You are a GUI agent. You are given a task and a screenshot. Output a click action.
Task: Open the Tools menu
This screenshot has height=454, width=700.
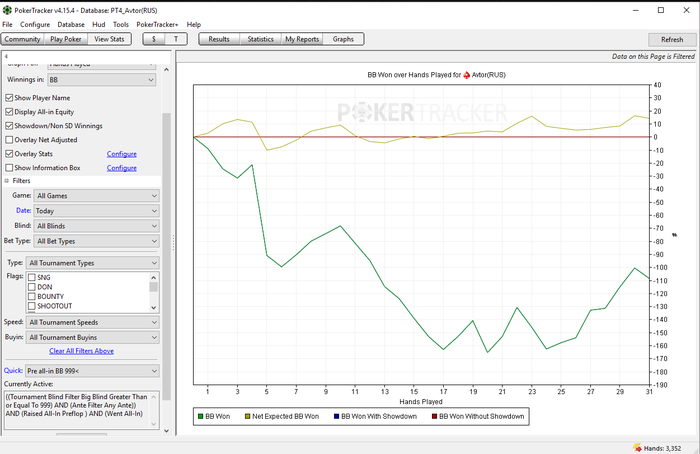(x=121, y=25)
